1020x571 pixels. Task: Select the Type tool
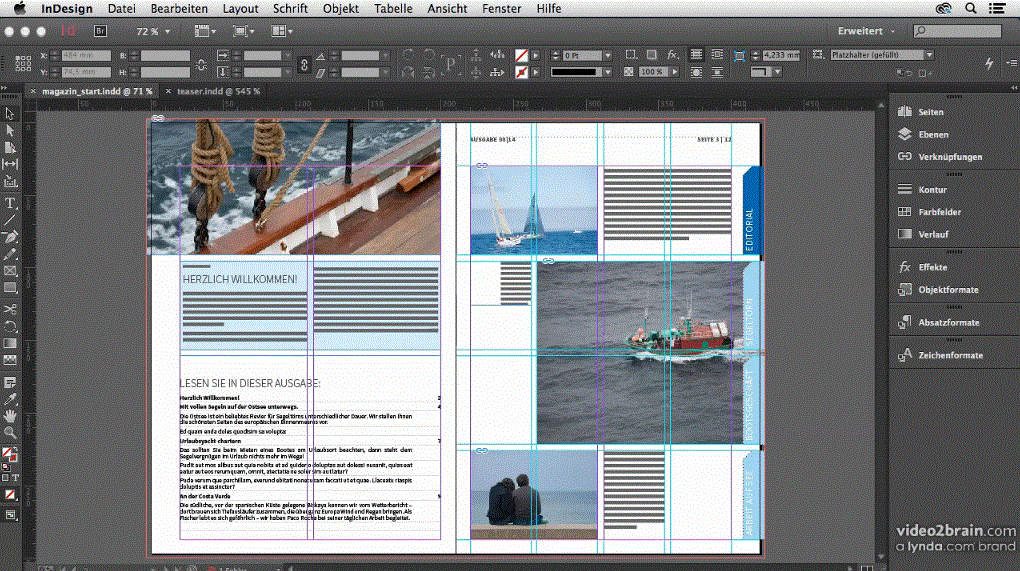pos(10,202)
